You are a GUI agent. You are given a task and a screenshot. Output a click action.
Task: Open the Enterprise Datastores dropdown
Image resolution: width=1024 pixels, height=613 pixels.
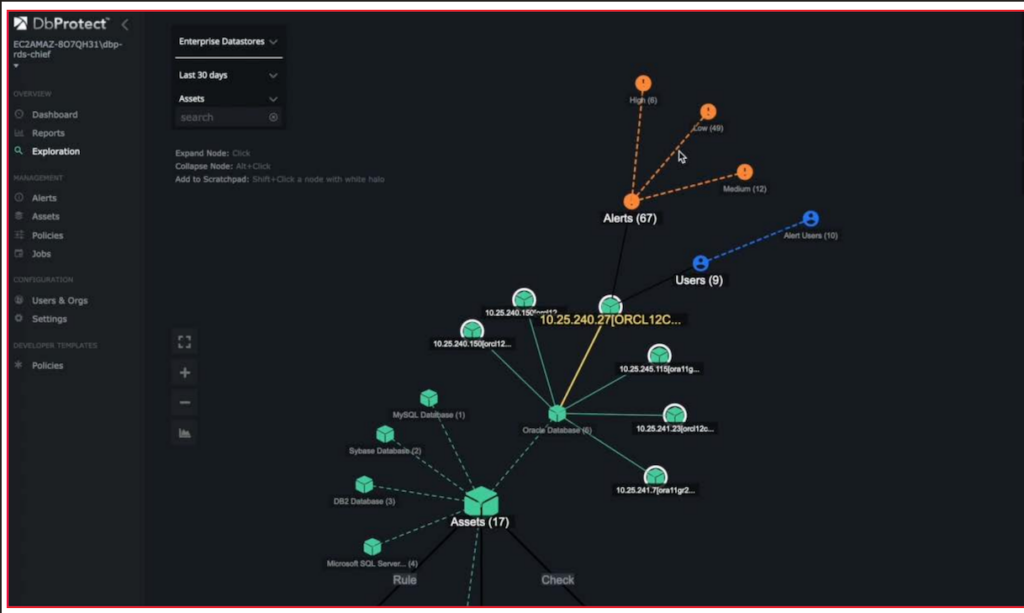[x=228, y=41]
